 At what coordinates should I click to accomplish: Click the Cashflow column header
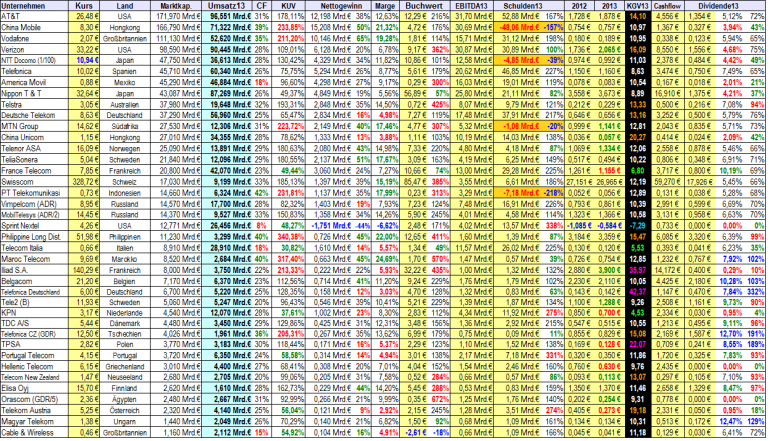click(667, 6)
